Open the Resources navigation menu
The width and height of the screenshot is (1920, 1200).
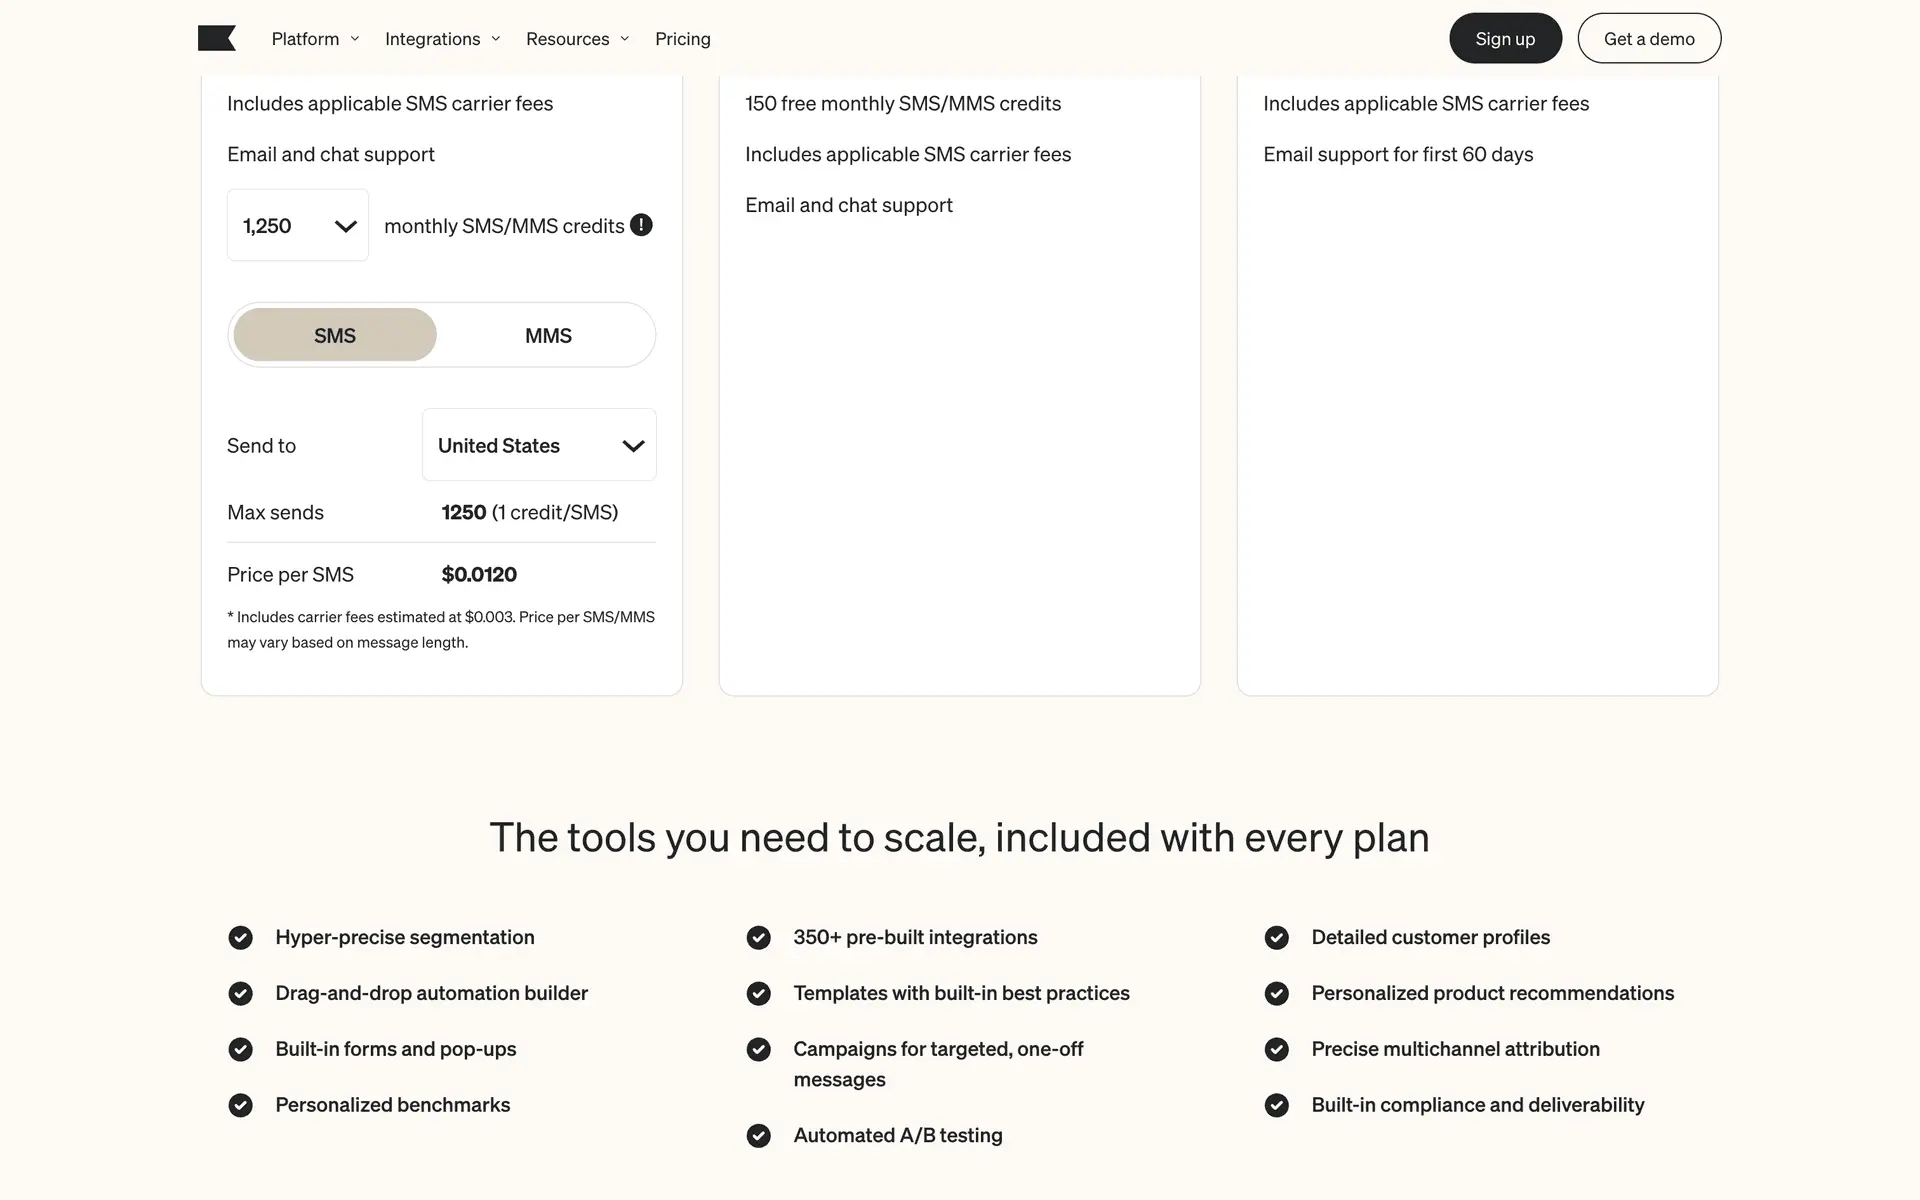pyautogui.click(x=577, y=39)
